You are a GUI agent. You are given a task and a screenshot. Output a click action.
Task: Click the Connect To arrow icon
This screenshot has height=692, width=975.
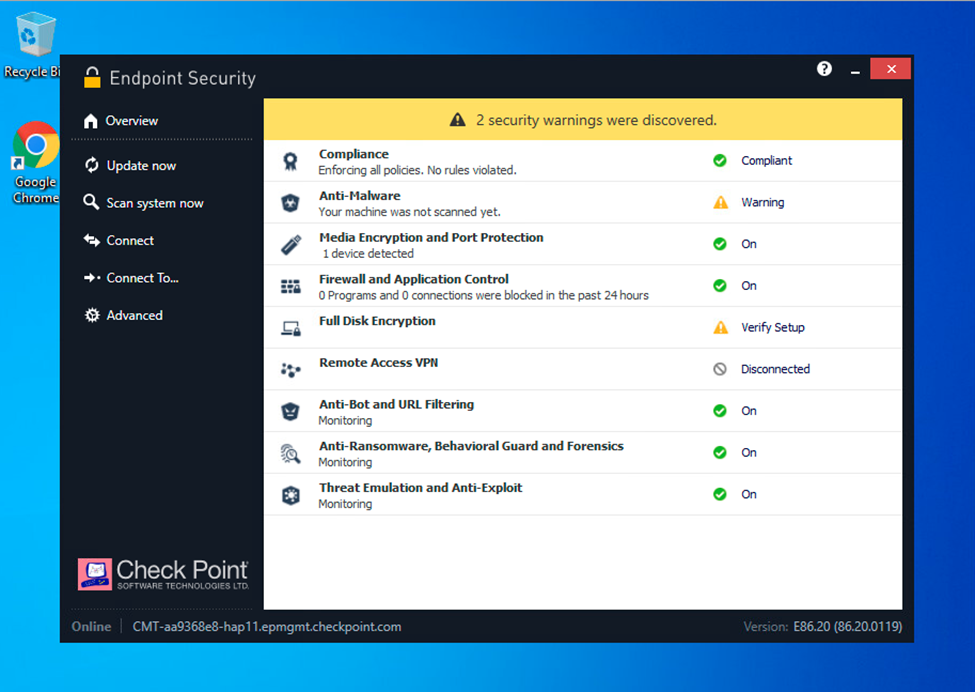92,278
